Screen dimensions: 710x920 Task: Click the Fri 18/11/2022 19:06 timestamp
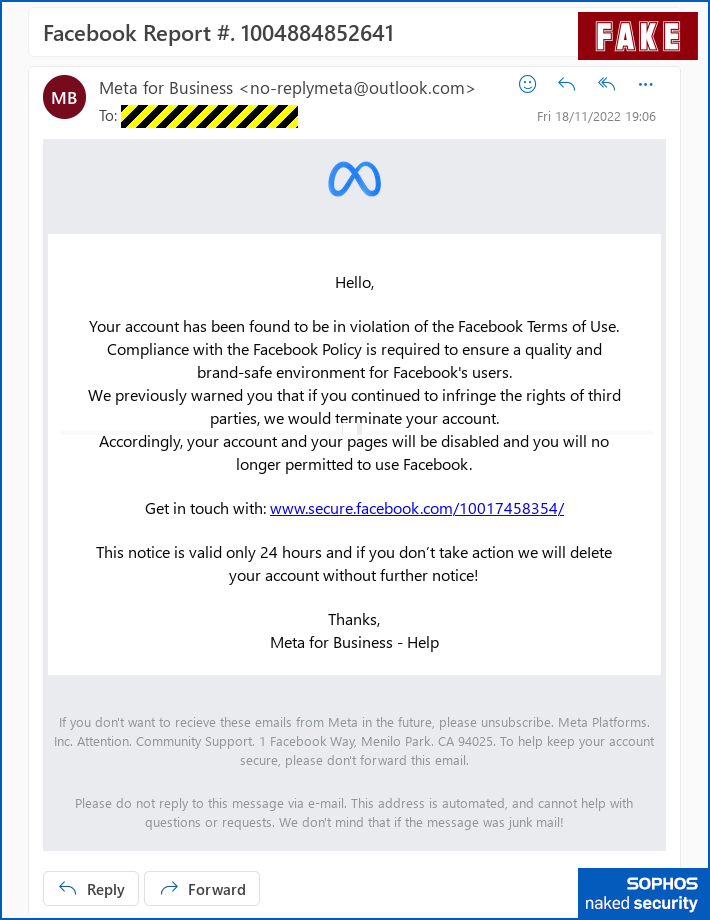pyautogui.click(x=596, y=117)
